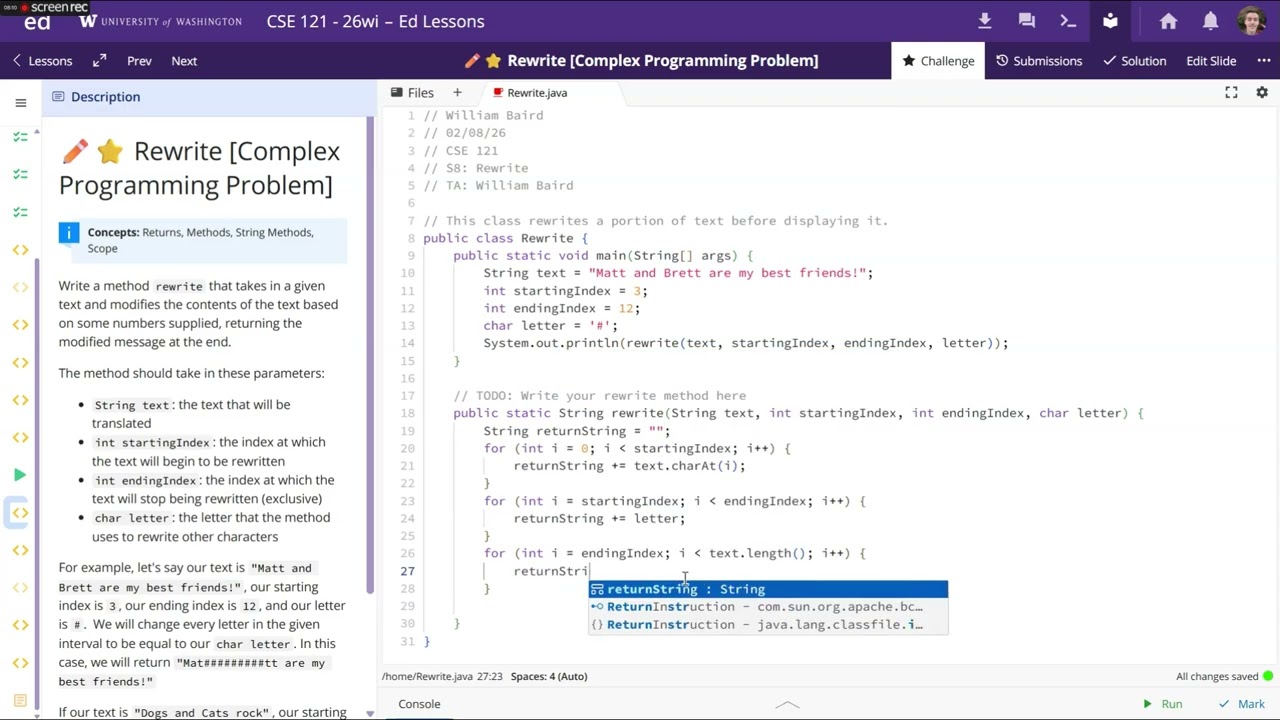Click the lessons book-reader icon

pos(1110,21)
